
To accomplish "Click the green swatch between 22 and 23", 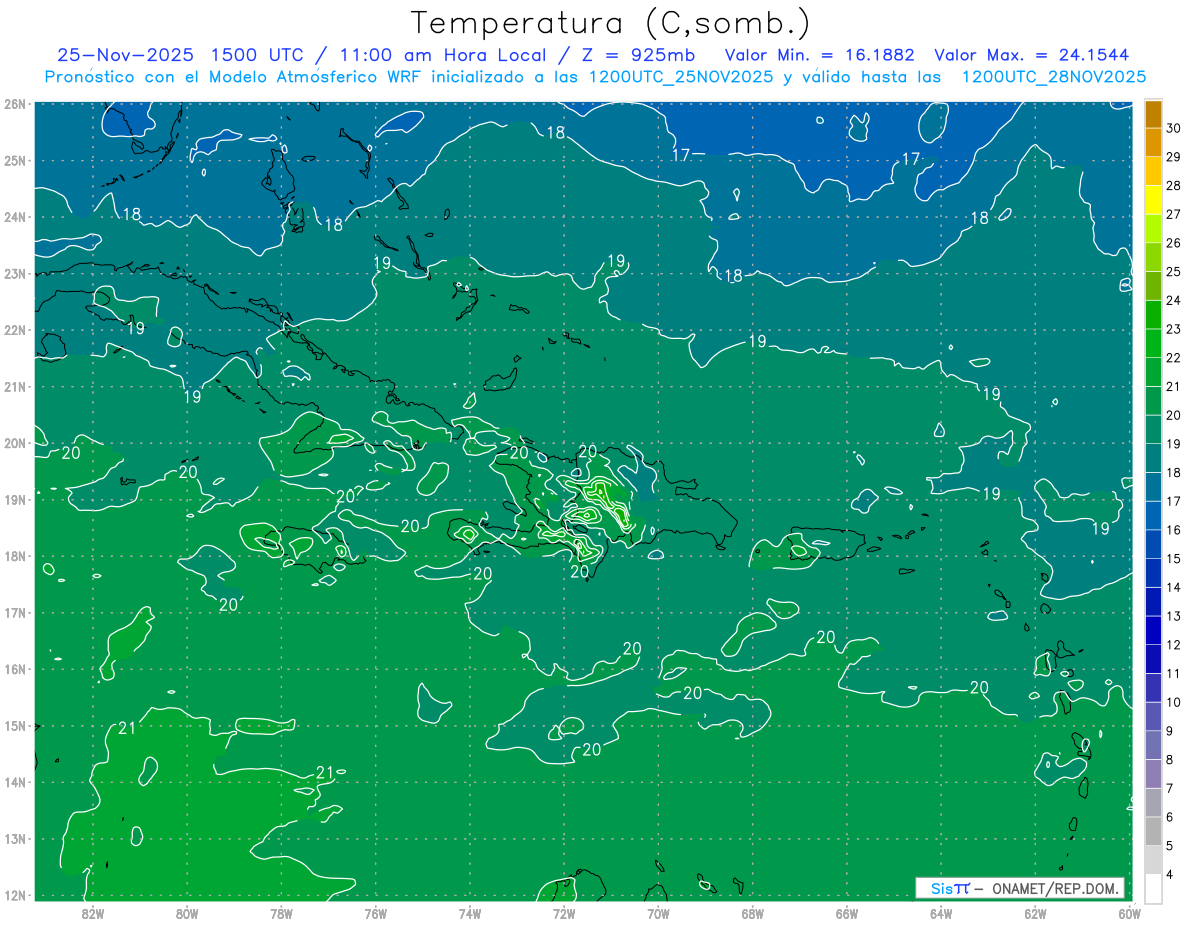I will click(x=1153, y=343).
